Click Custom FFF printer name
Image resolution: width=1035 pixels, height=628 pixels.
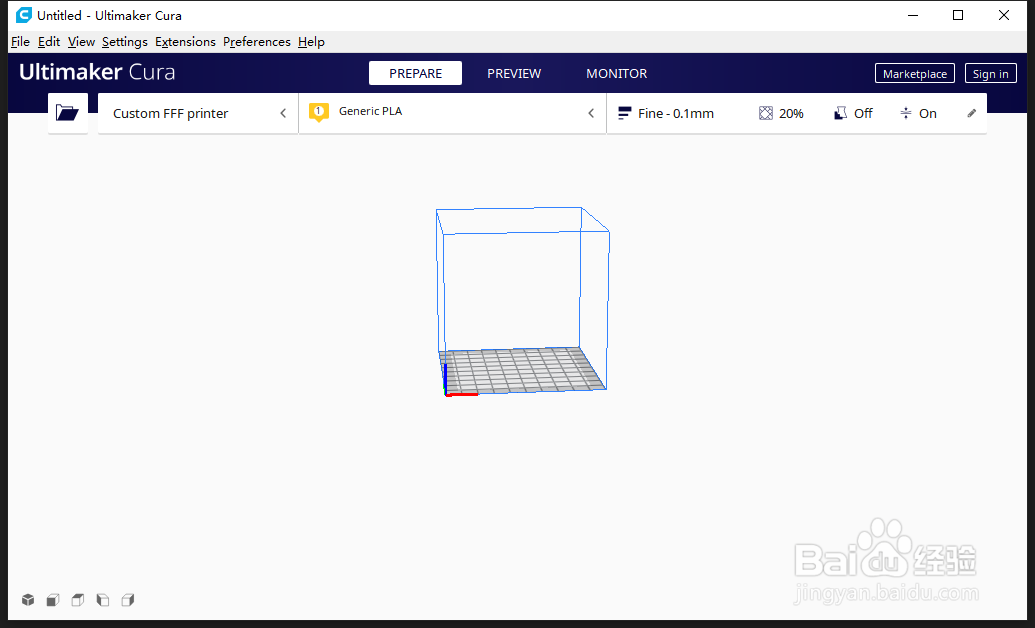pos(170,114)
